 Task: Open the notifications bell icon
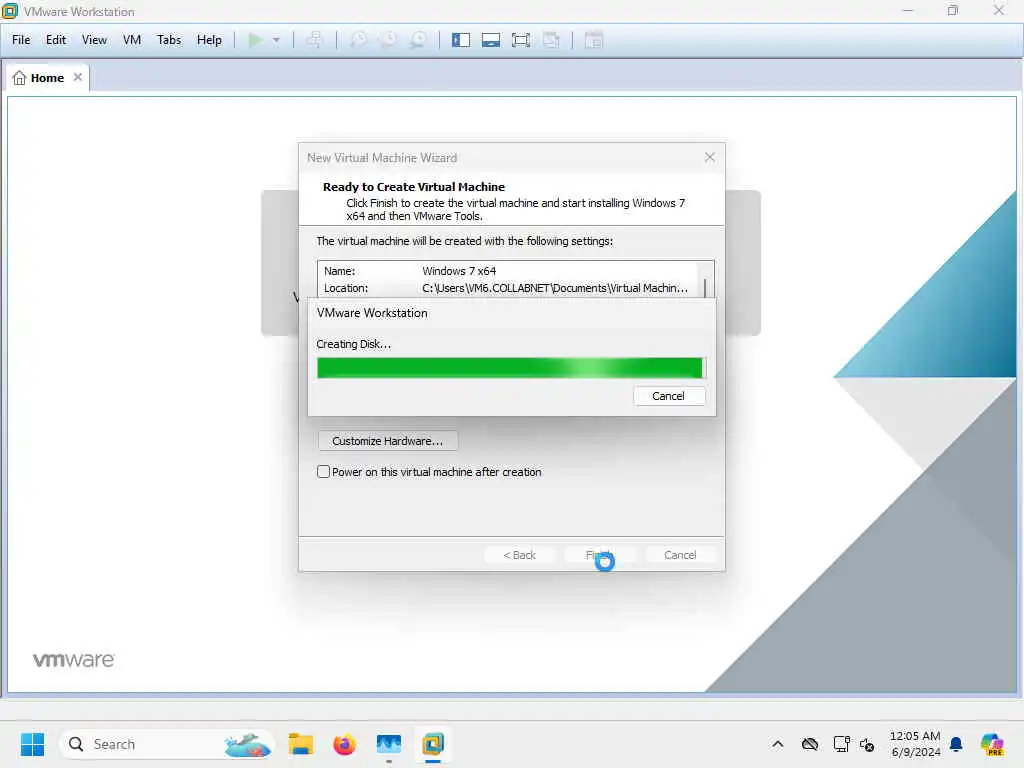point(956,744)
